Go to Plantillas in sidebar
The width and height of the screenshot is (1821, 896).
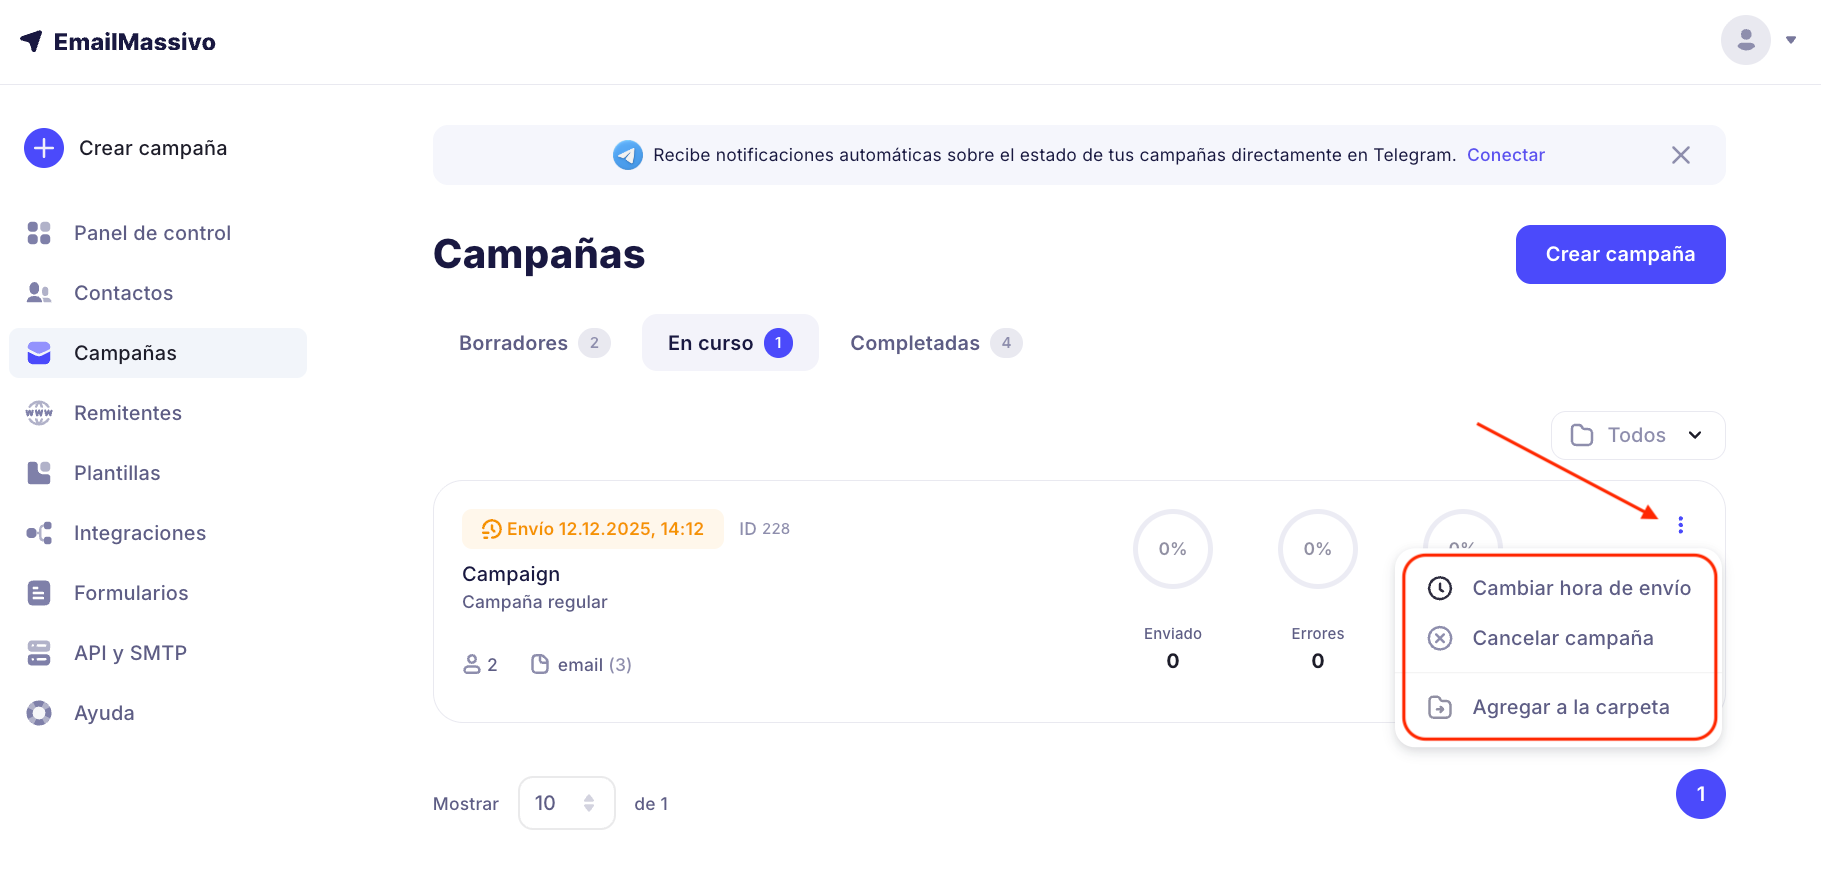pyautogui.click(x=117, y=473)
